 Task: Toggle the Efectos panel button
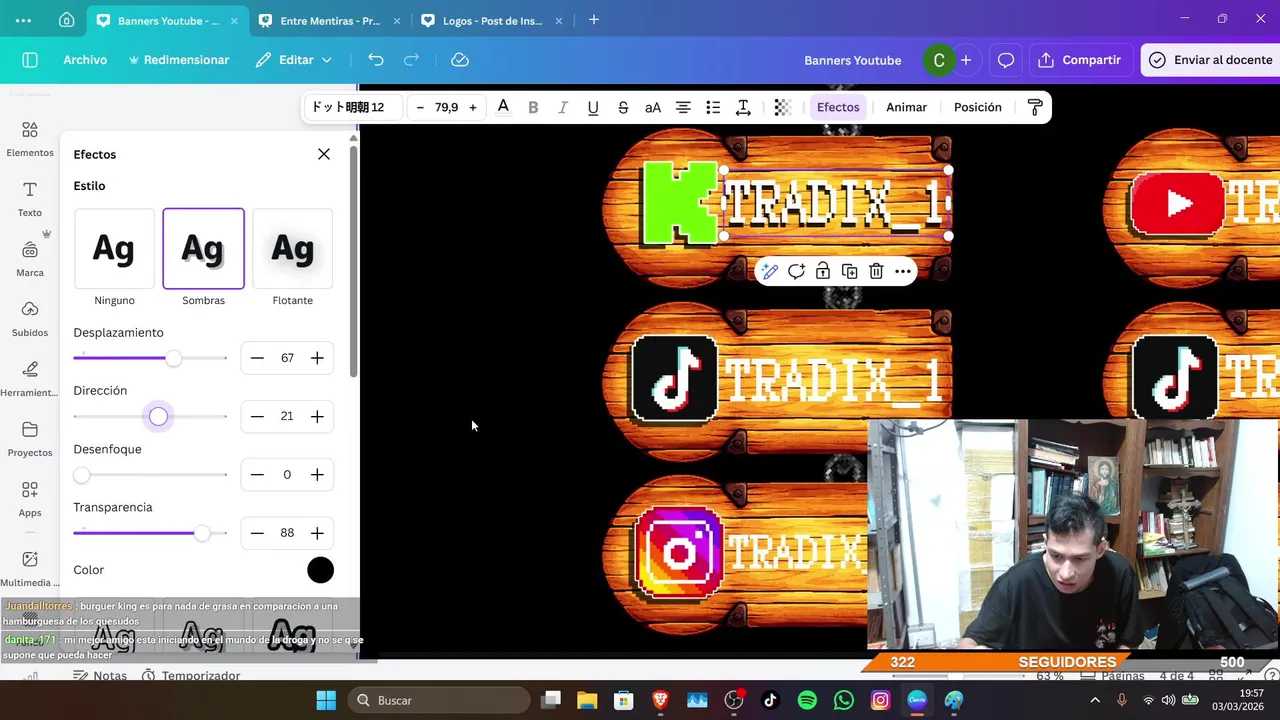(838, 107)
